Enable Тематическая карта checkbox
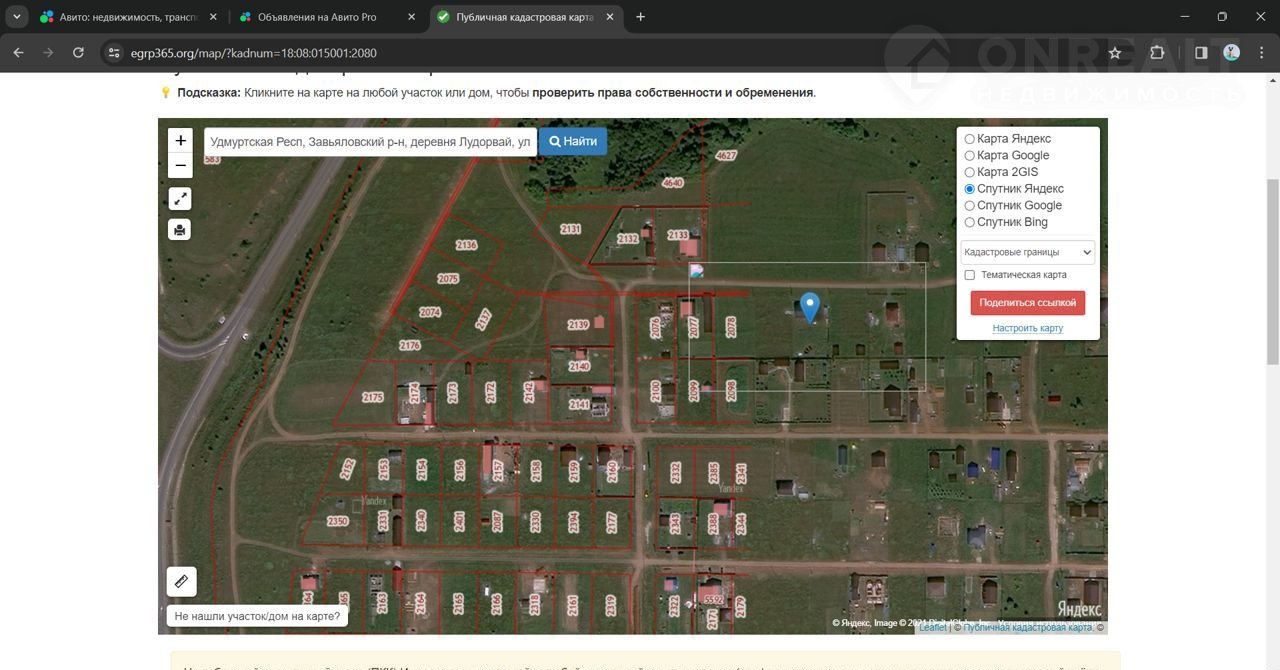 (x=969, y=275)
